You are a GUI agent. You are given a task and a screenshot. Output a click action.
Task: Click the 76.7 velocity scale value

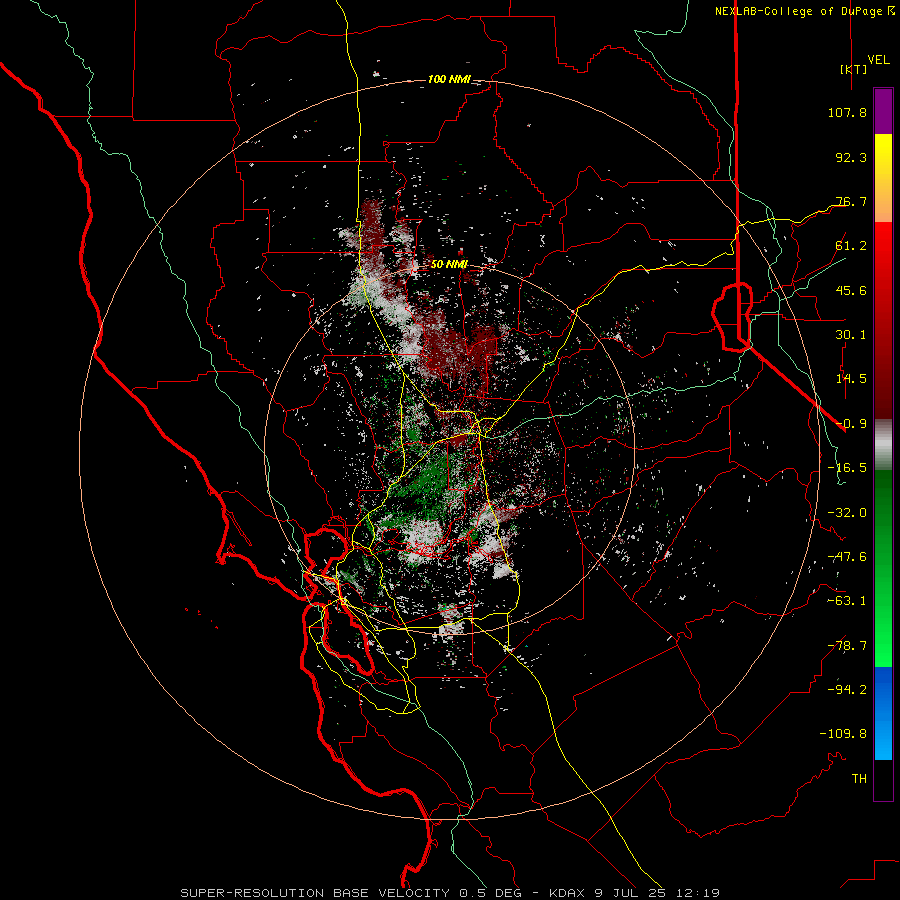coord(851,201)
